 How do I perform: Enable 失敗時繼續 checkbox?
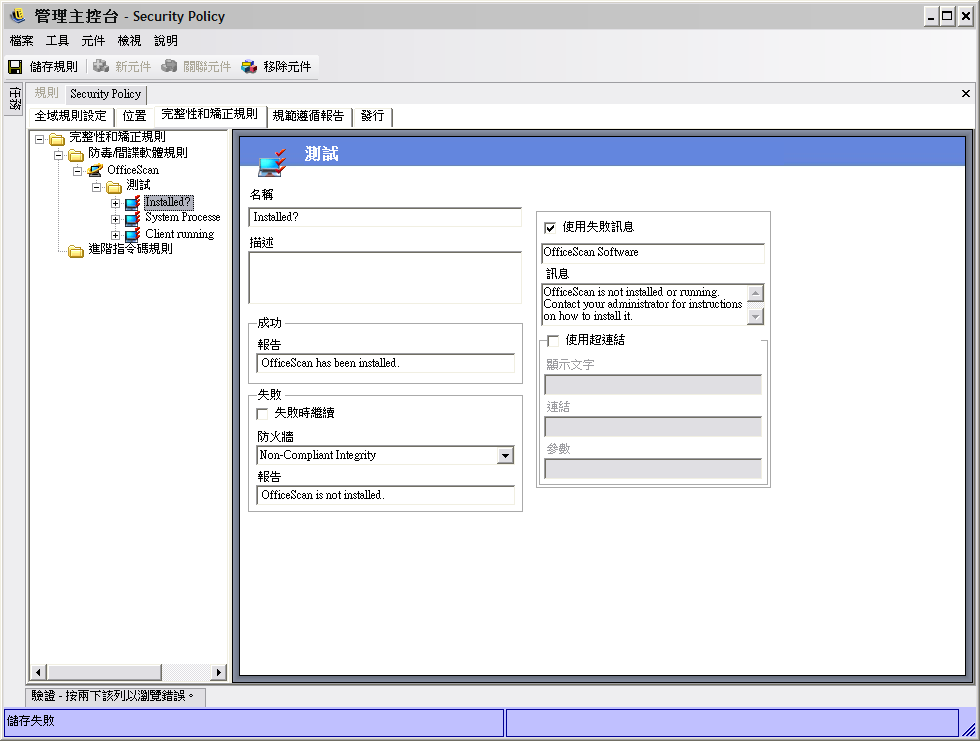(x=262, y=414)
